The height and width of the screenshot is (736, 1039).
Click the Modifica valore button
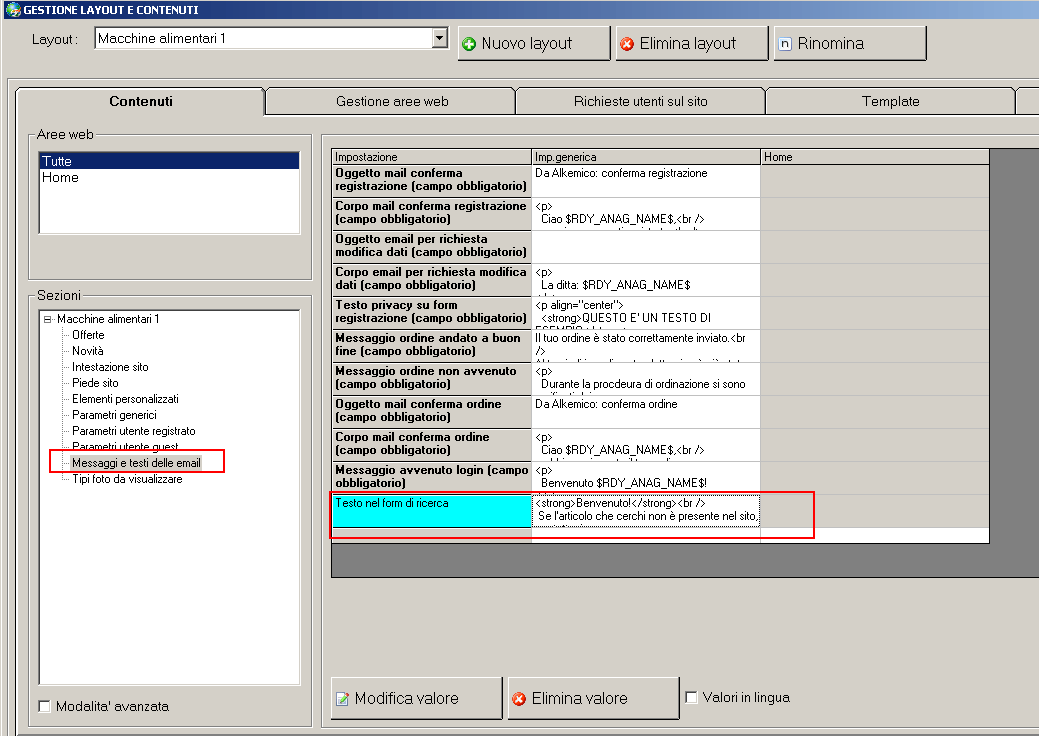click(x=416, y=698)
